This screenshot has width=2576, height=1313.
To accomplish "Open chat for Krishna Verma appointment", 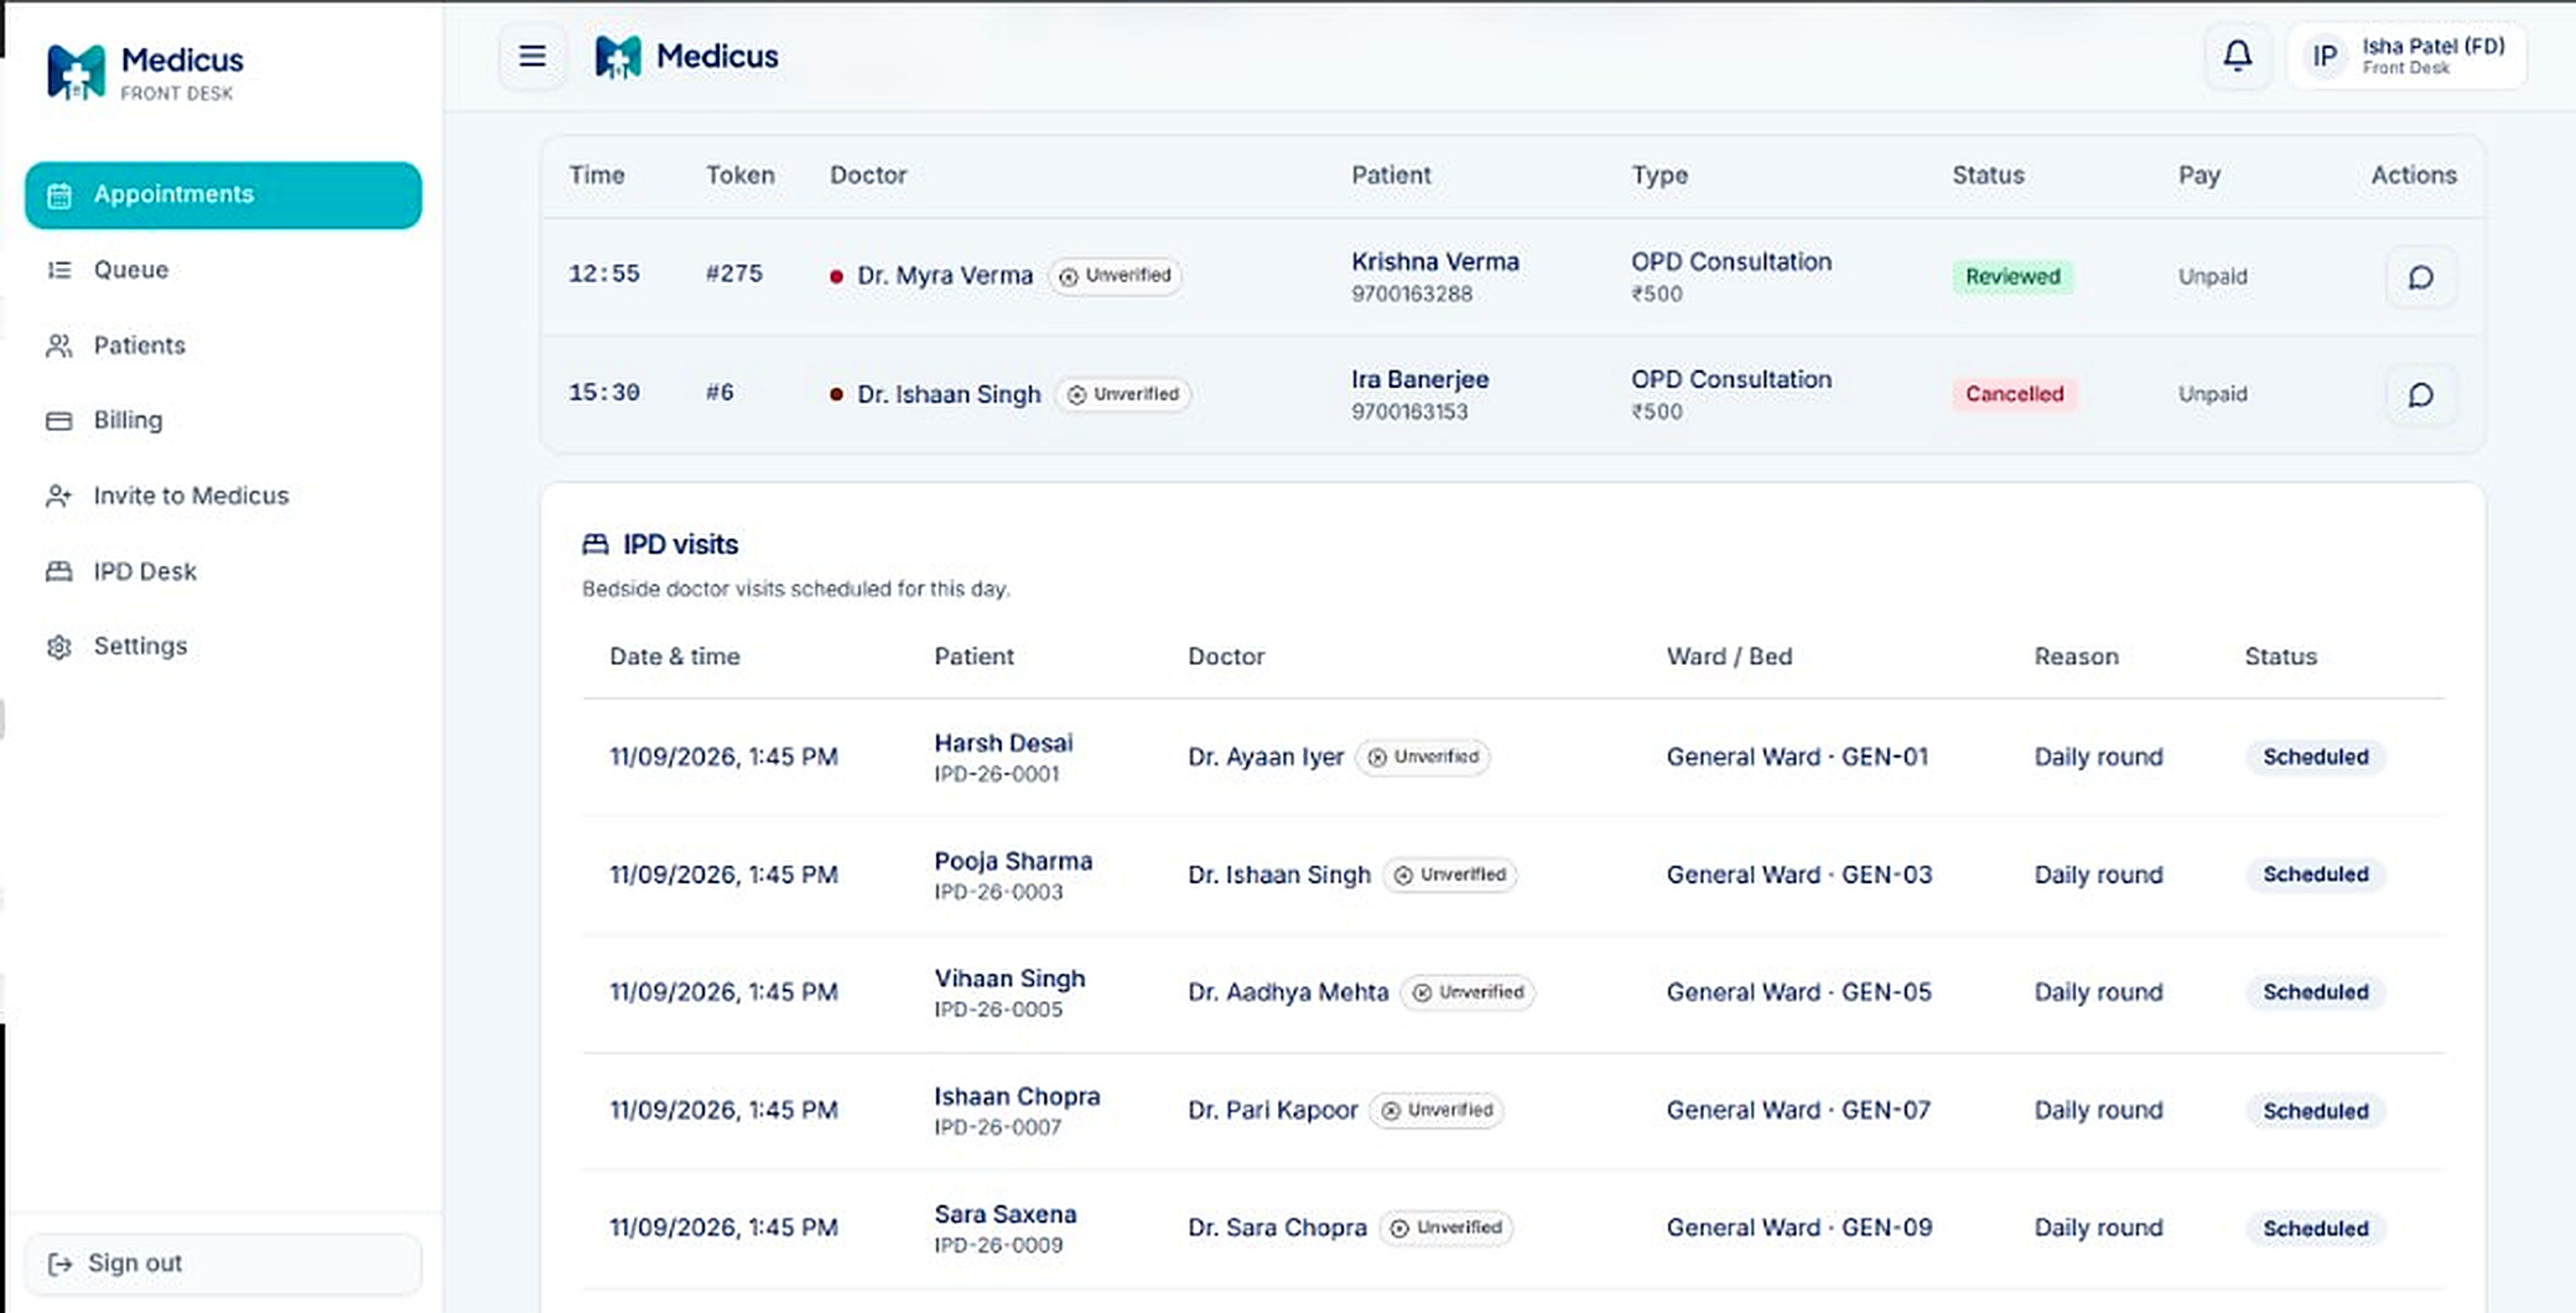I will click(2420, 277).
